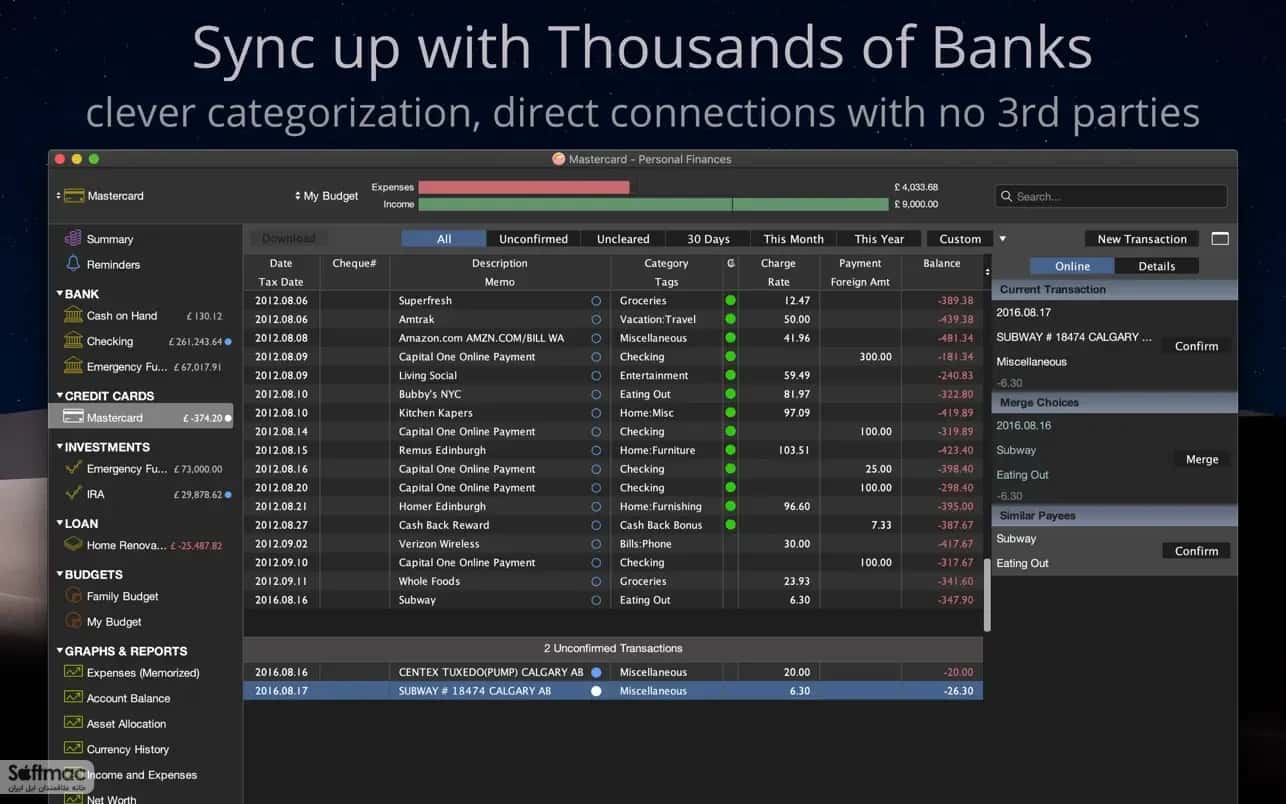Toggle the status circle for Superfresh

tap(596, 300)
